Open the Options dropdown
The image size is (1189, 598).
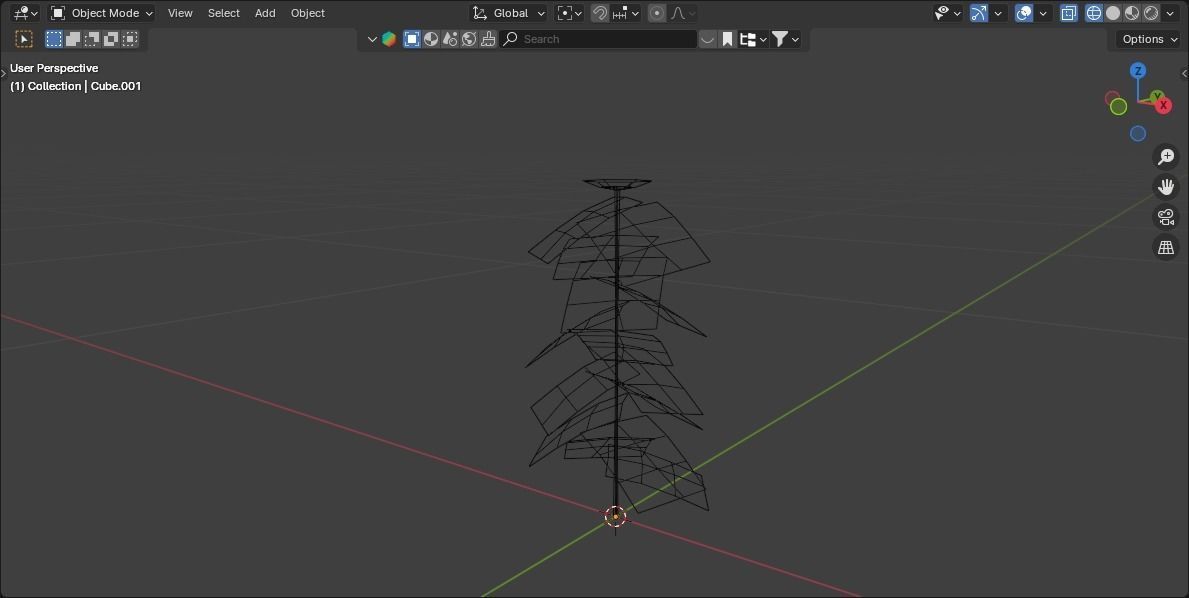click(1150, 39)
